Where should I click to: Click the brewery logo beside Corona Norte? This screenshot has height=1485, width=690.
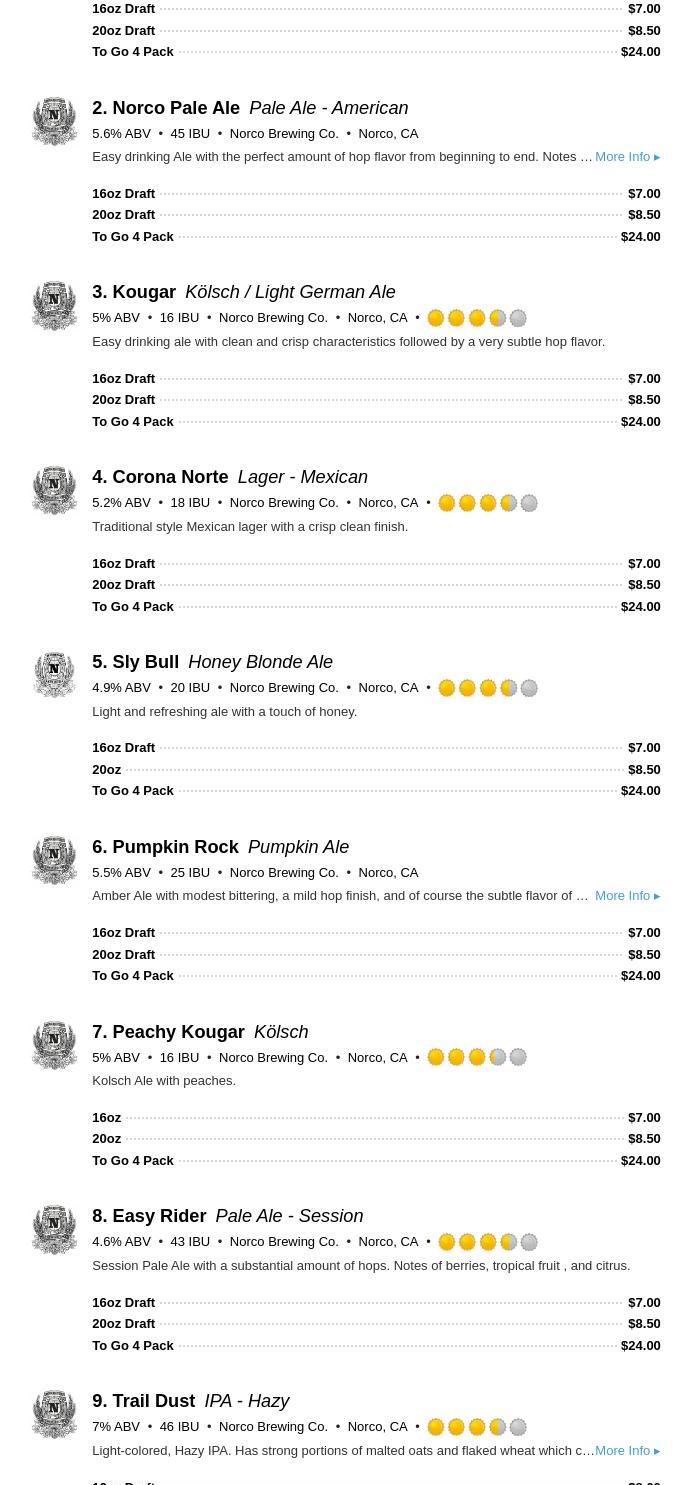[x=54, y=491]
